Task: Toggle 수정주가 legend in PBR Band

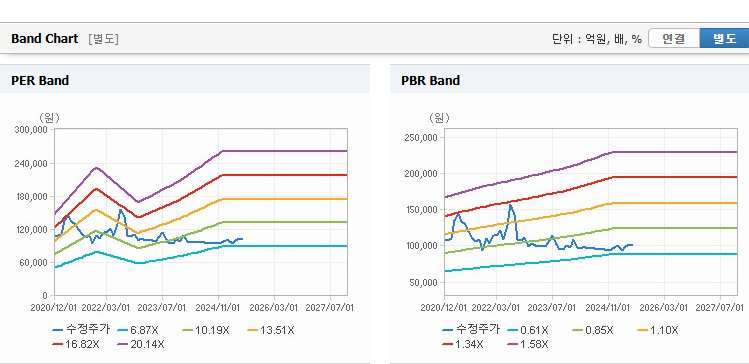Action: pyautogui.click(x=471, y=330)
